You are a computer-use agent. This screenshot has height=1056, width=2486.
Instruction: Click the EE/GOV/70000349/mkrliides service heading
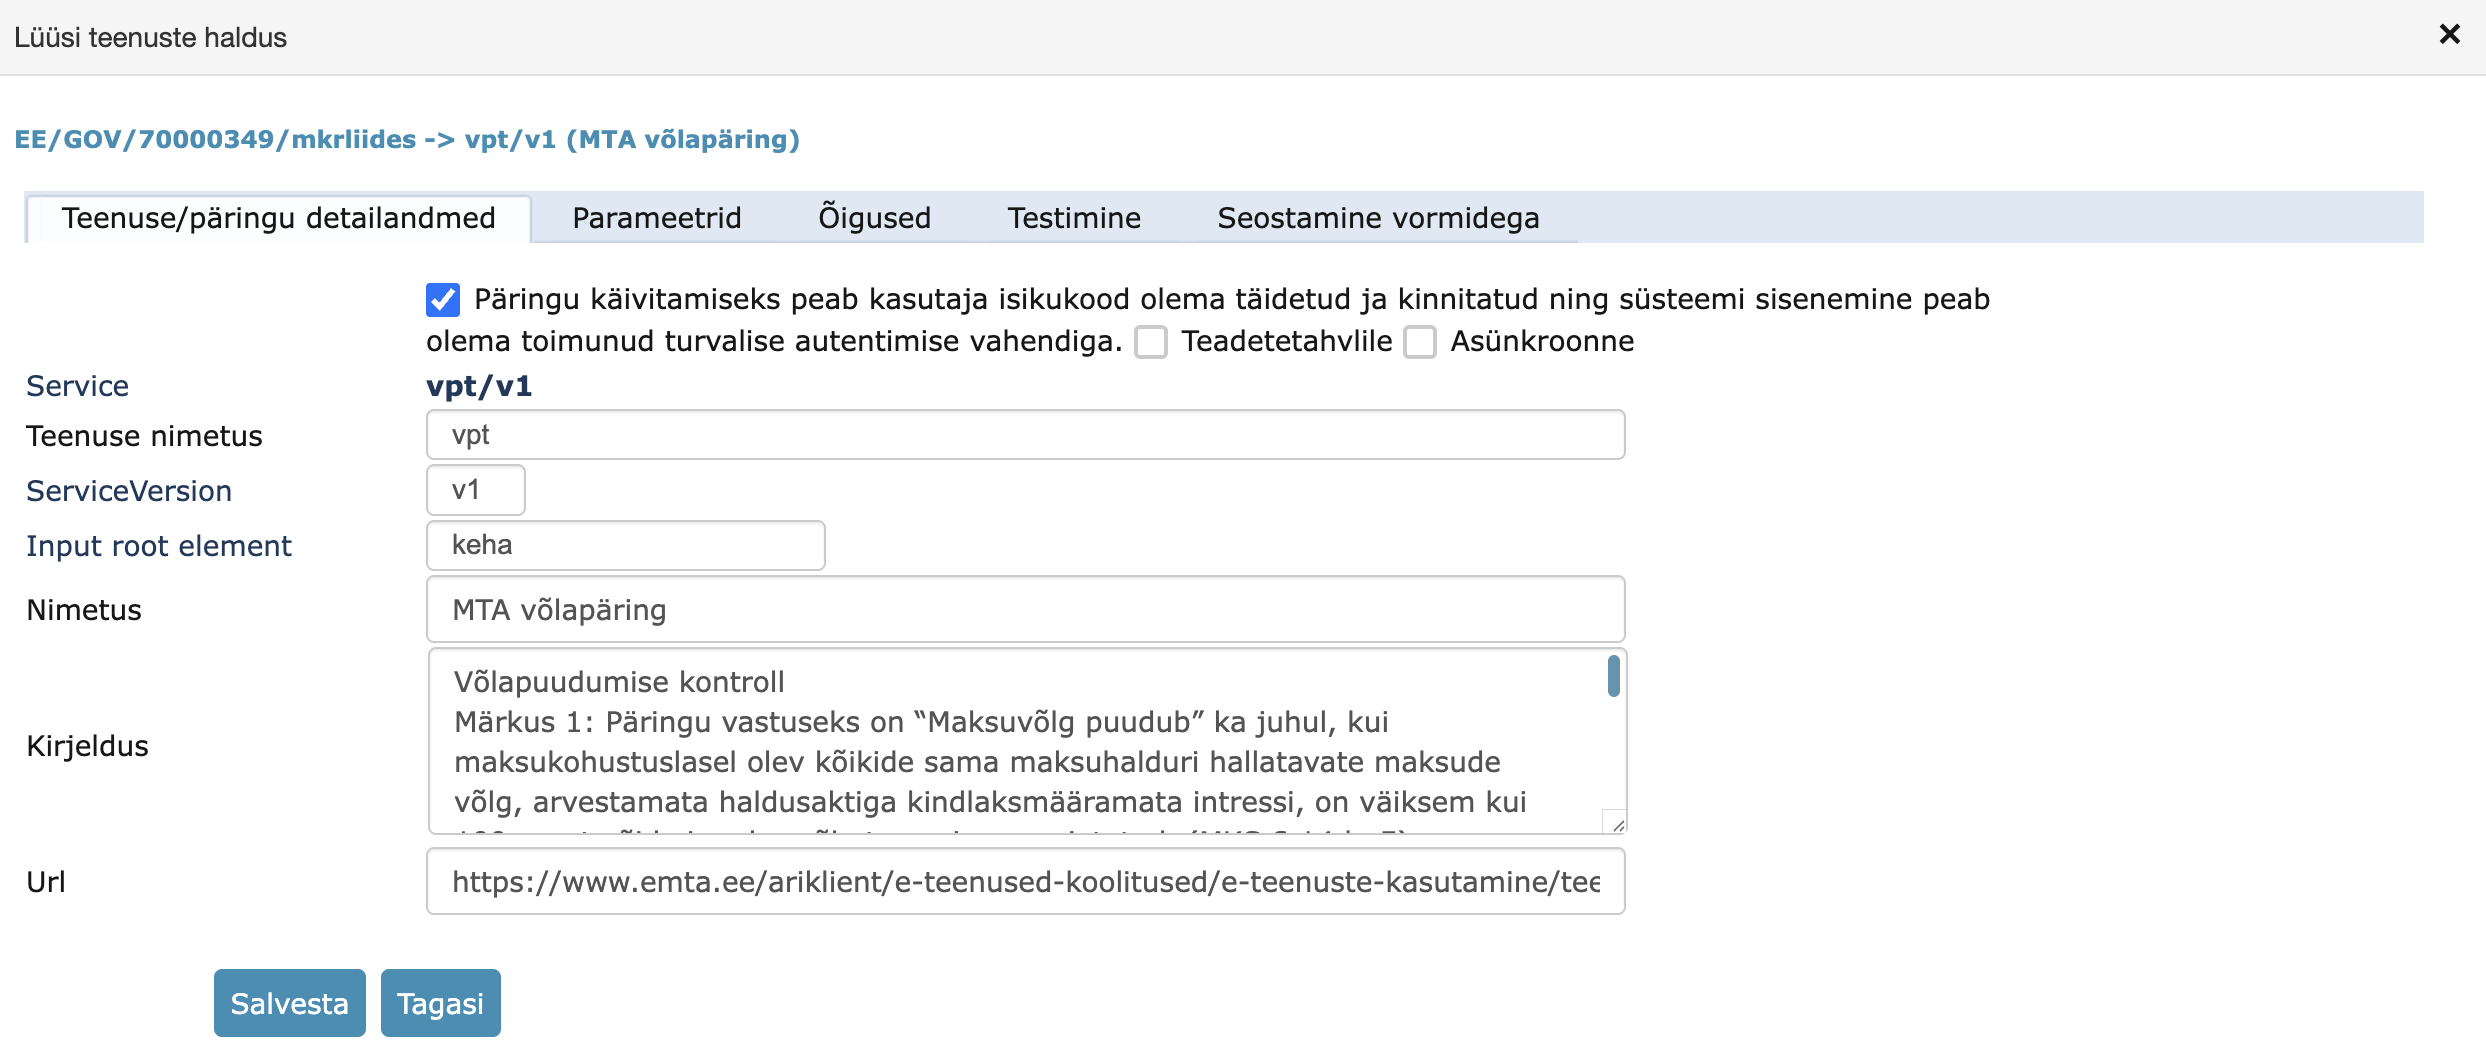click(406, 139)
